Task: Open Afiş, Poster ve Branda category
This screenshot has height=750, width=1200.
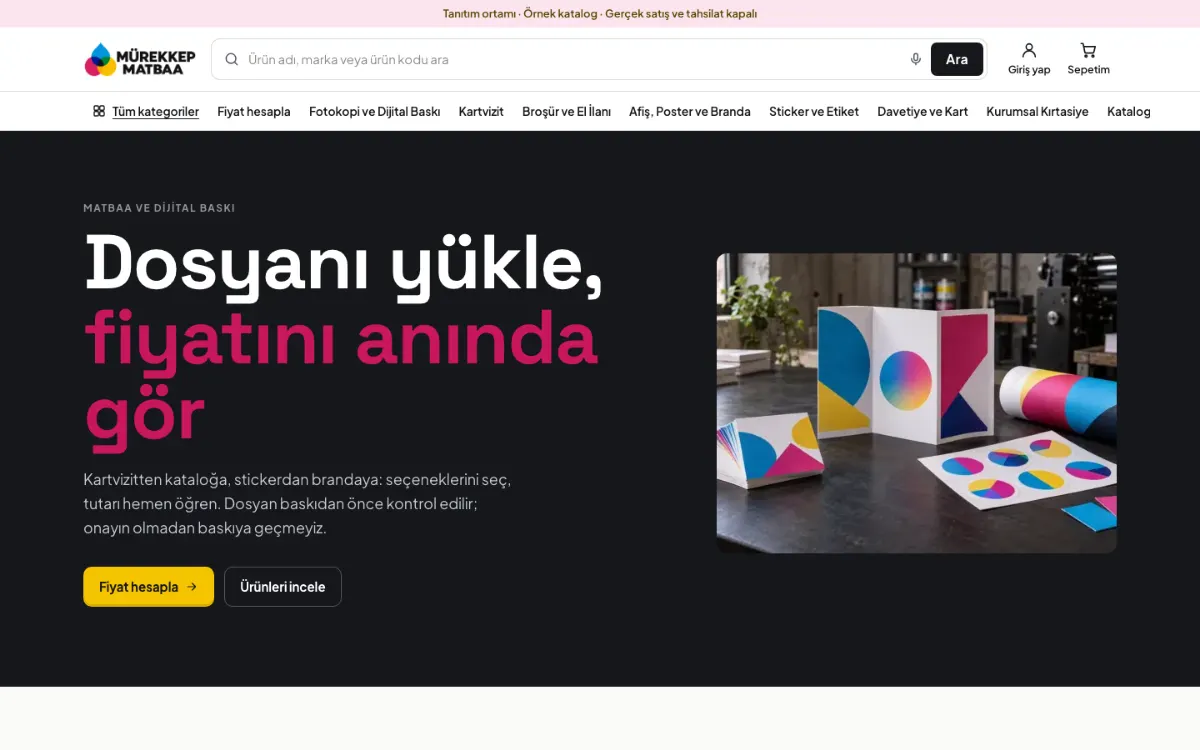Action: tap(690, 111)
